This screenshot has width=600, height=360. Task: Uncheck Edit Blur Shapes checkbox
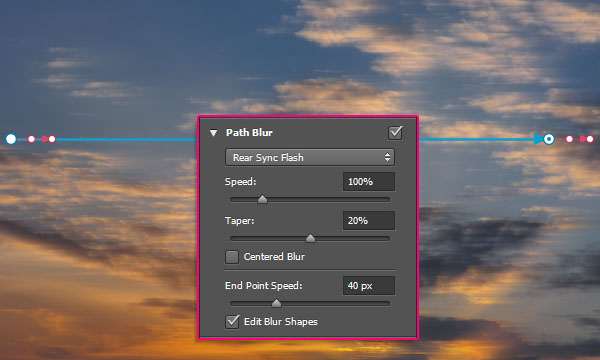point(232,322)
